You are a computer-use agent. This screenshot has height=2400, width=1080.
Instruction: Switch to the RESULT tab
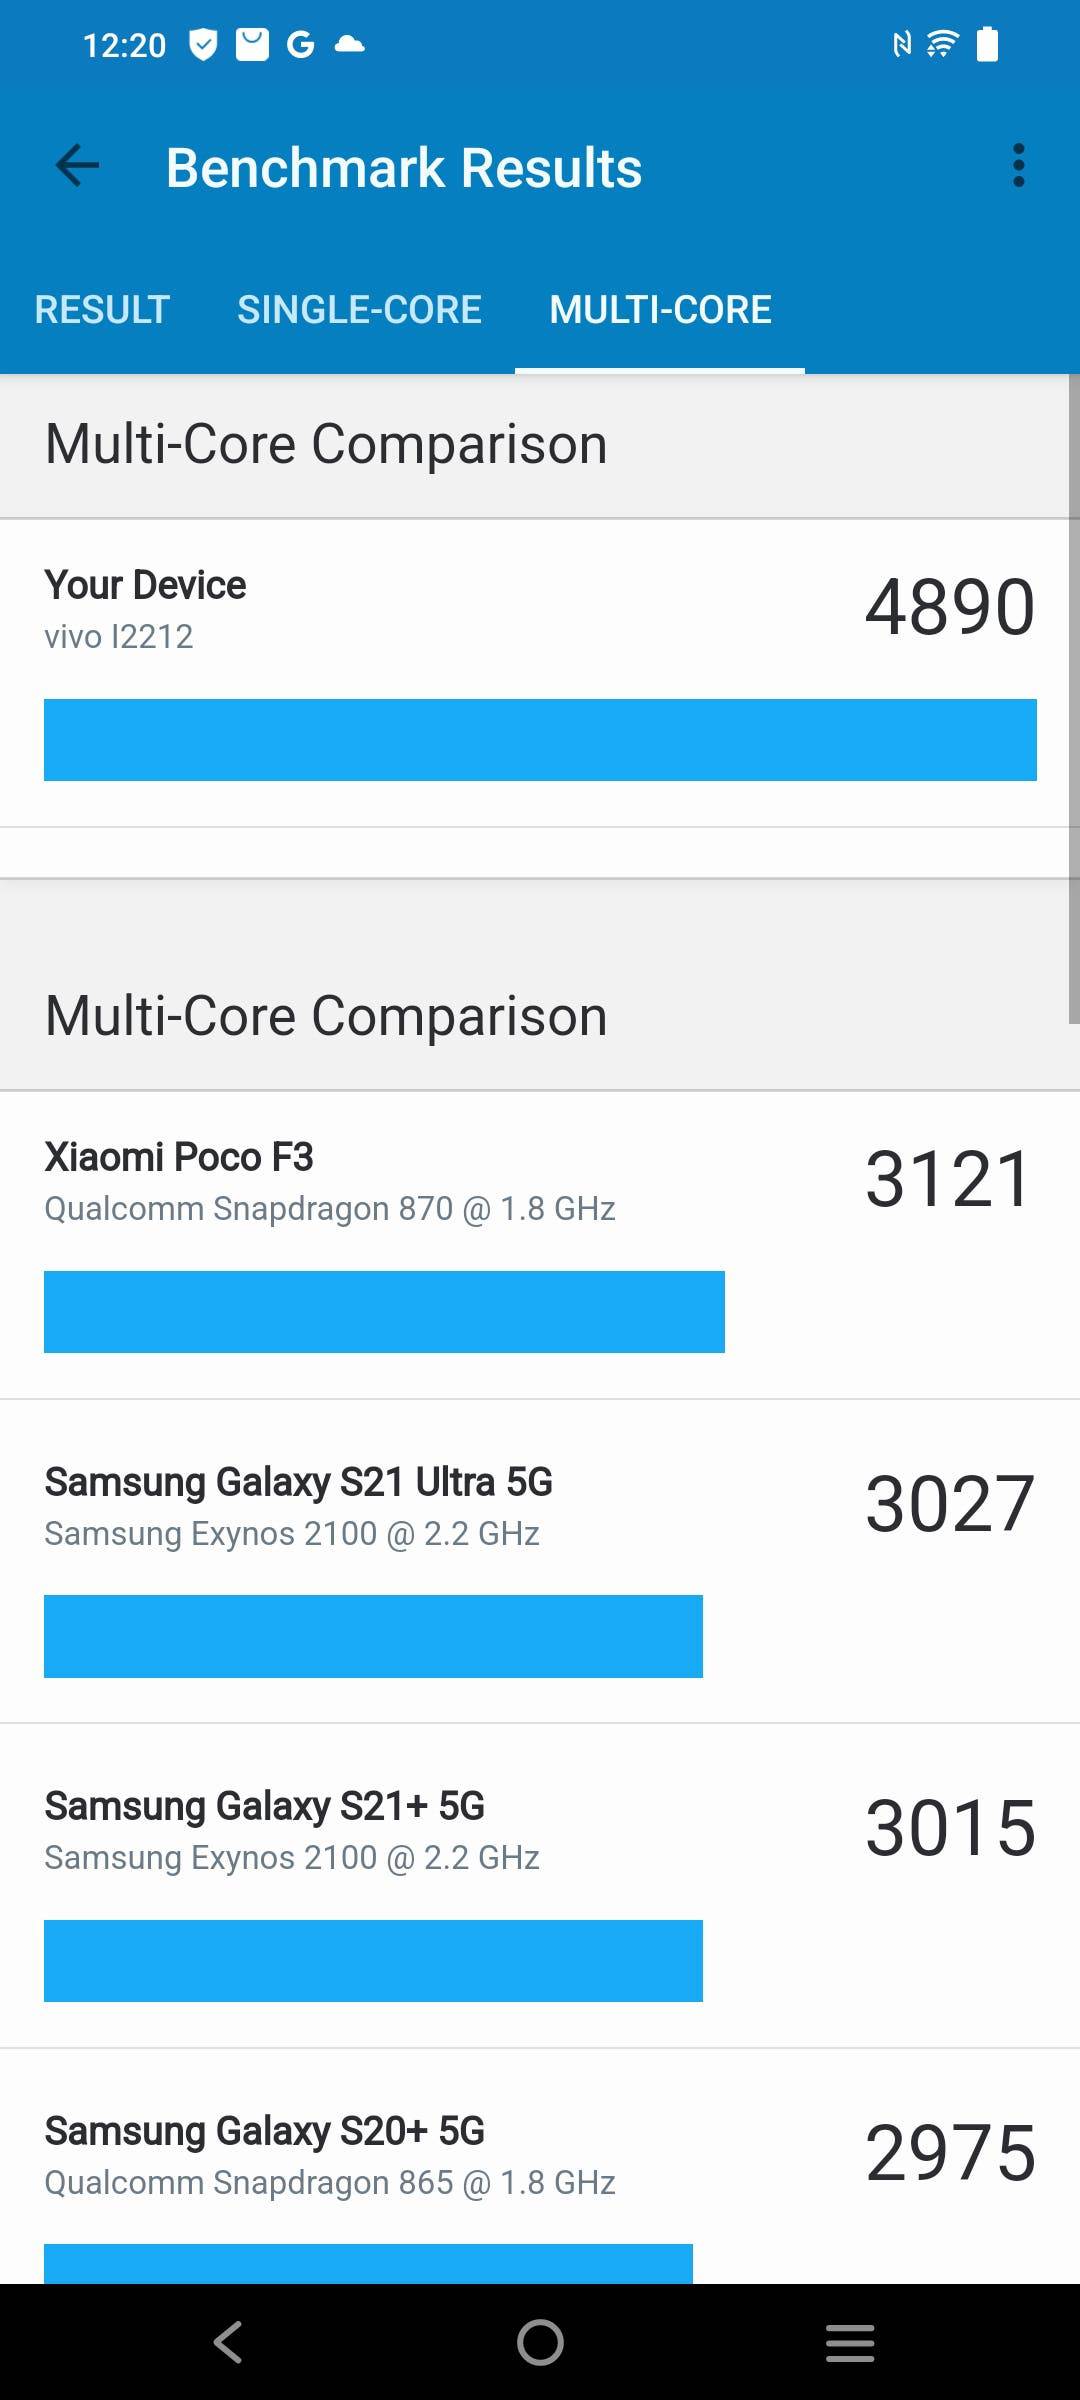(102, 310)
